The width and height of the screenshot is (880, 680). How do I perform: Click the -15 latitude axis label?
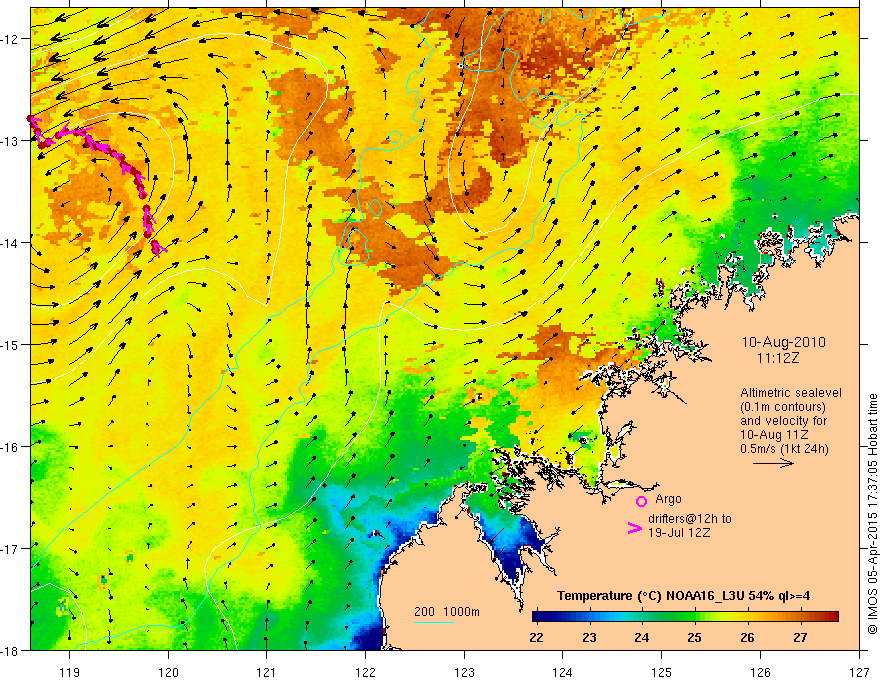pos(10,344)
